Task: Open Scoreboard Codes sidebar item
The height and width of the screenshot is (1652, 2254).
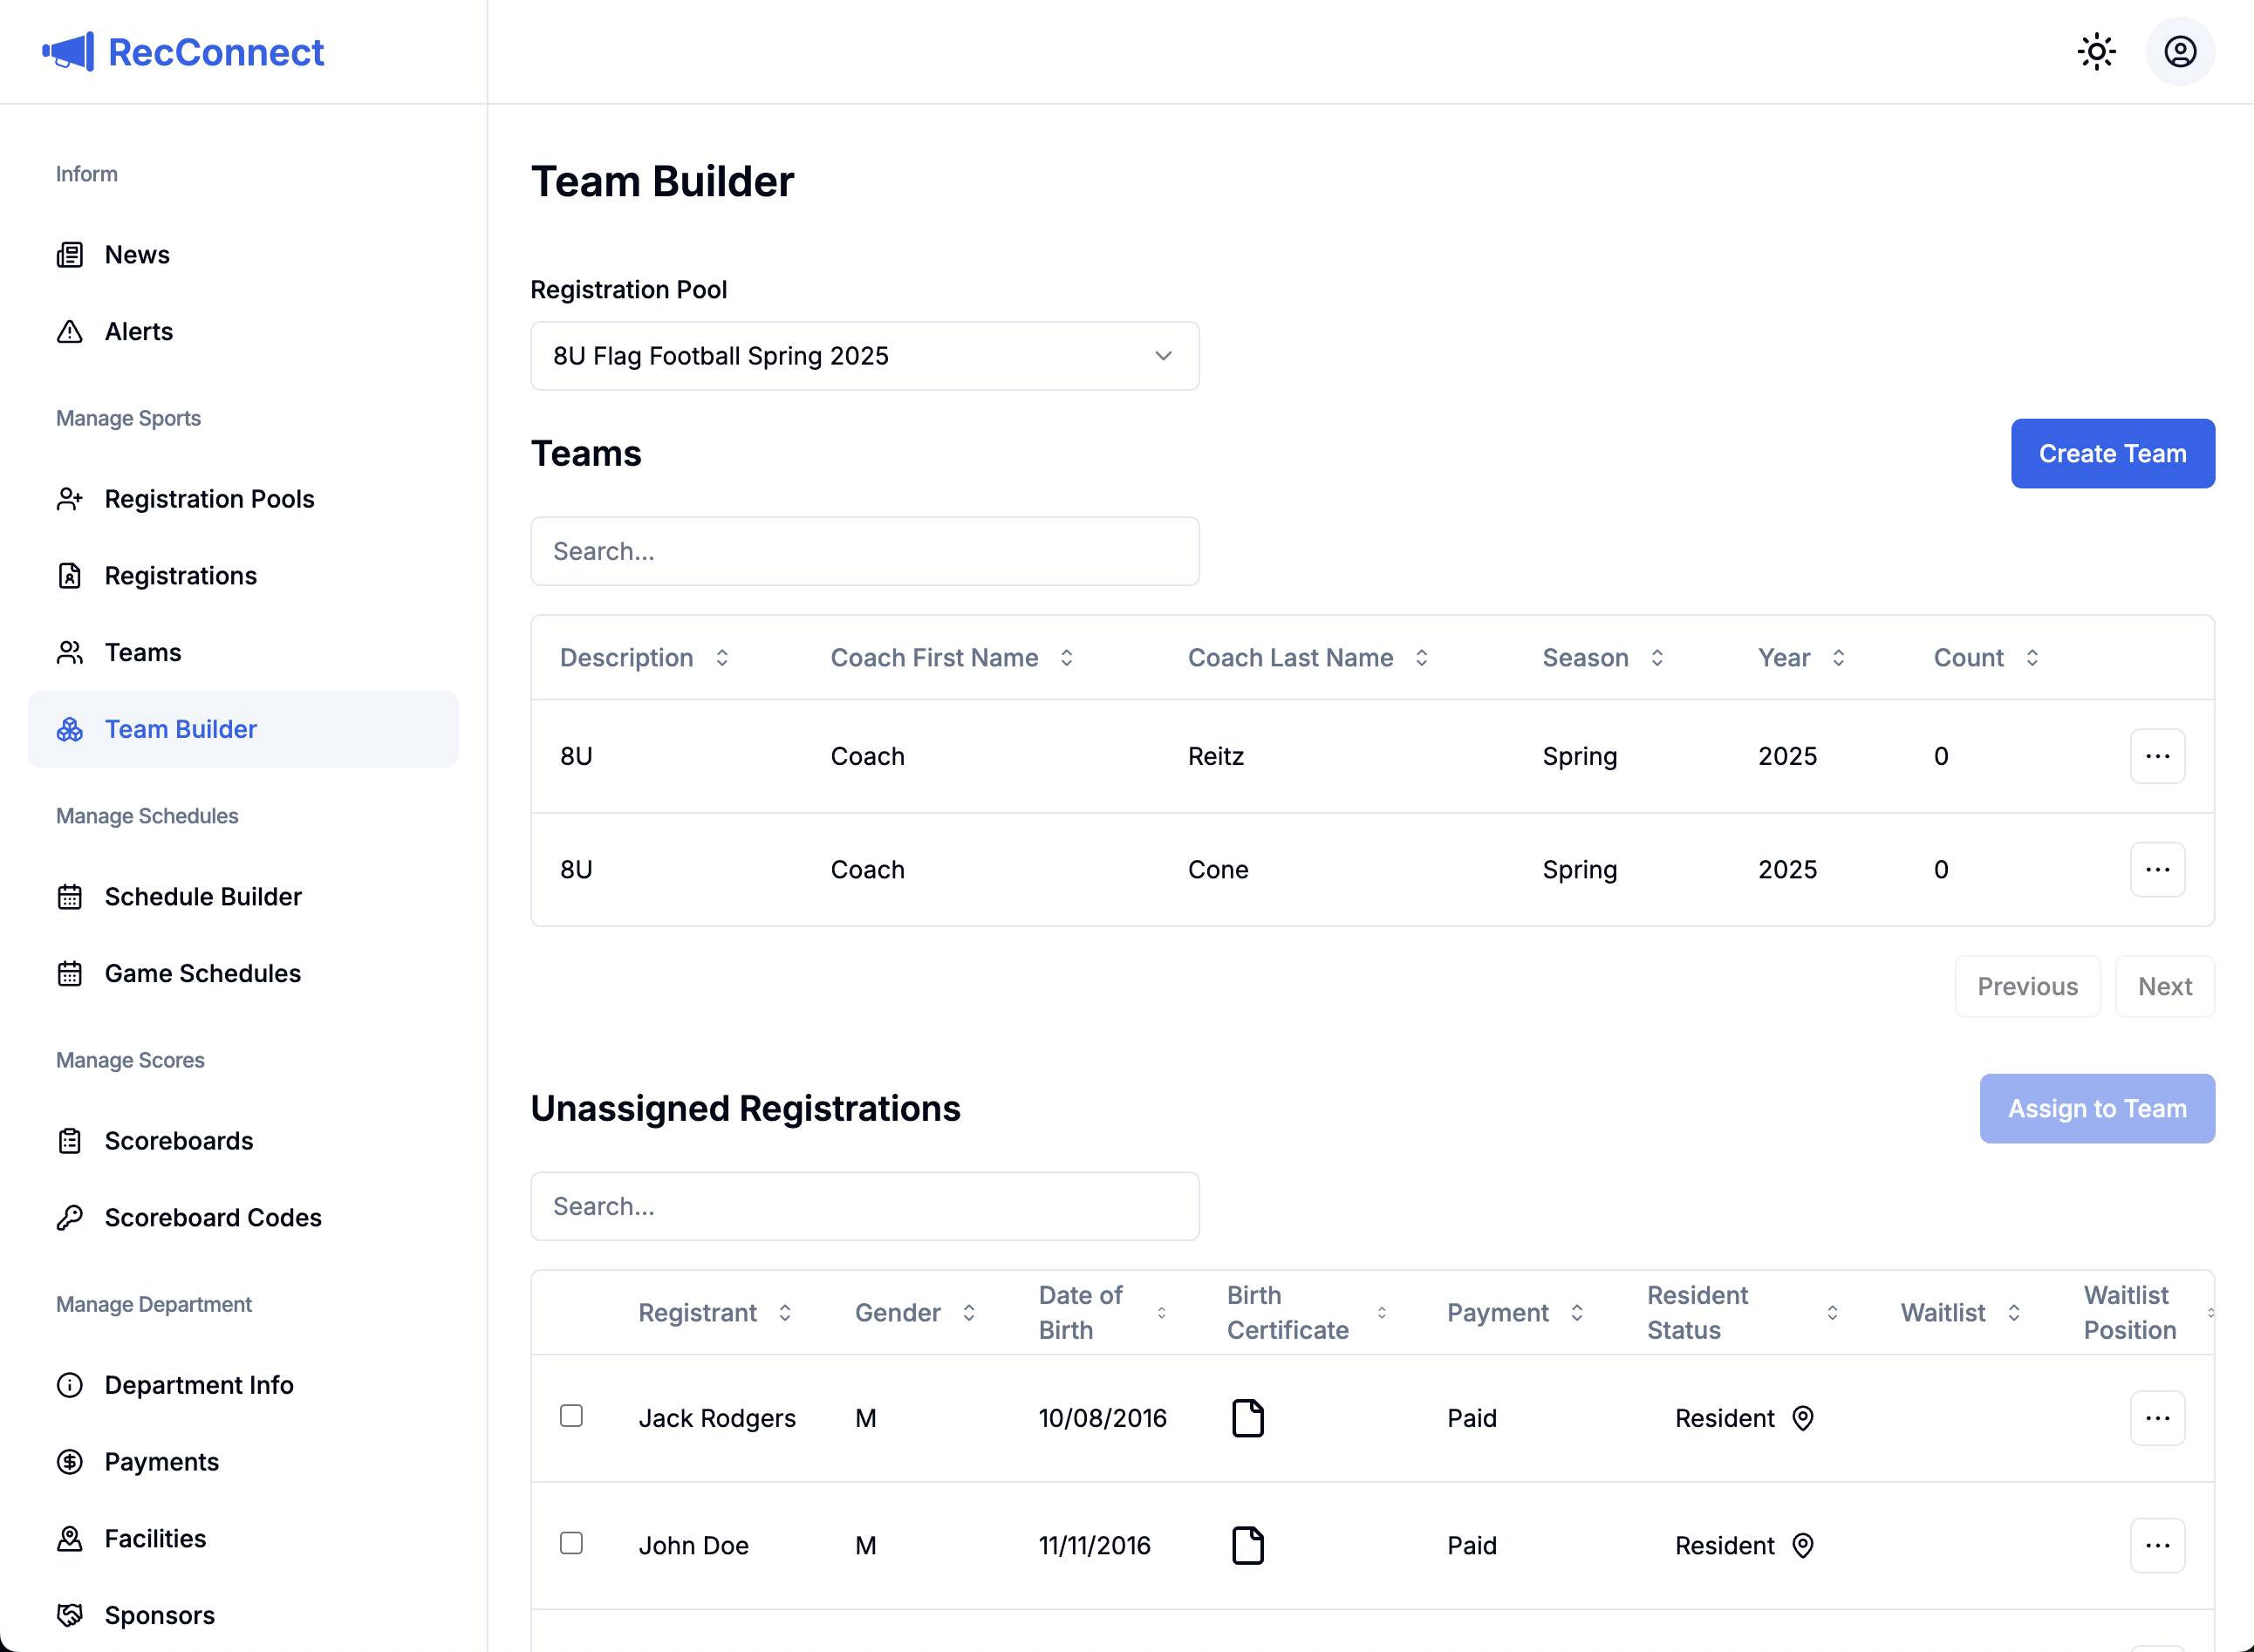Action: 213,1217
